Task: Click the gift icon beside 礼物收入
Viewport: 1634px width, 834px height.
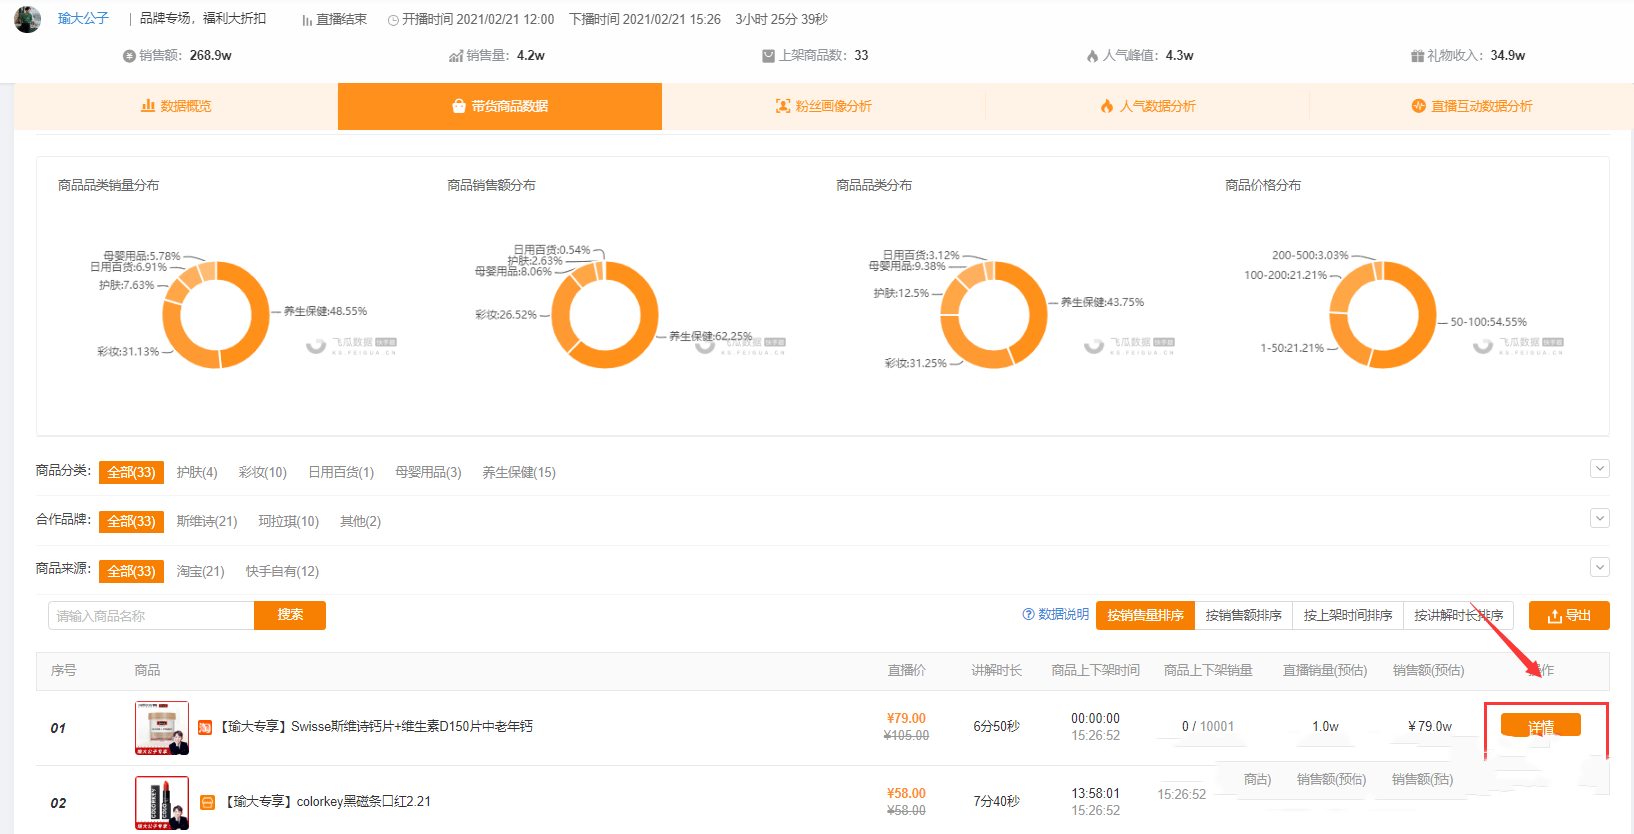Action: [1417, 56]
